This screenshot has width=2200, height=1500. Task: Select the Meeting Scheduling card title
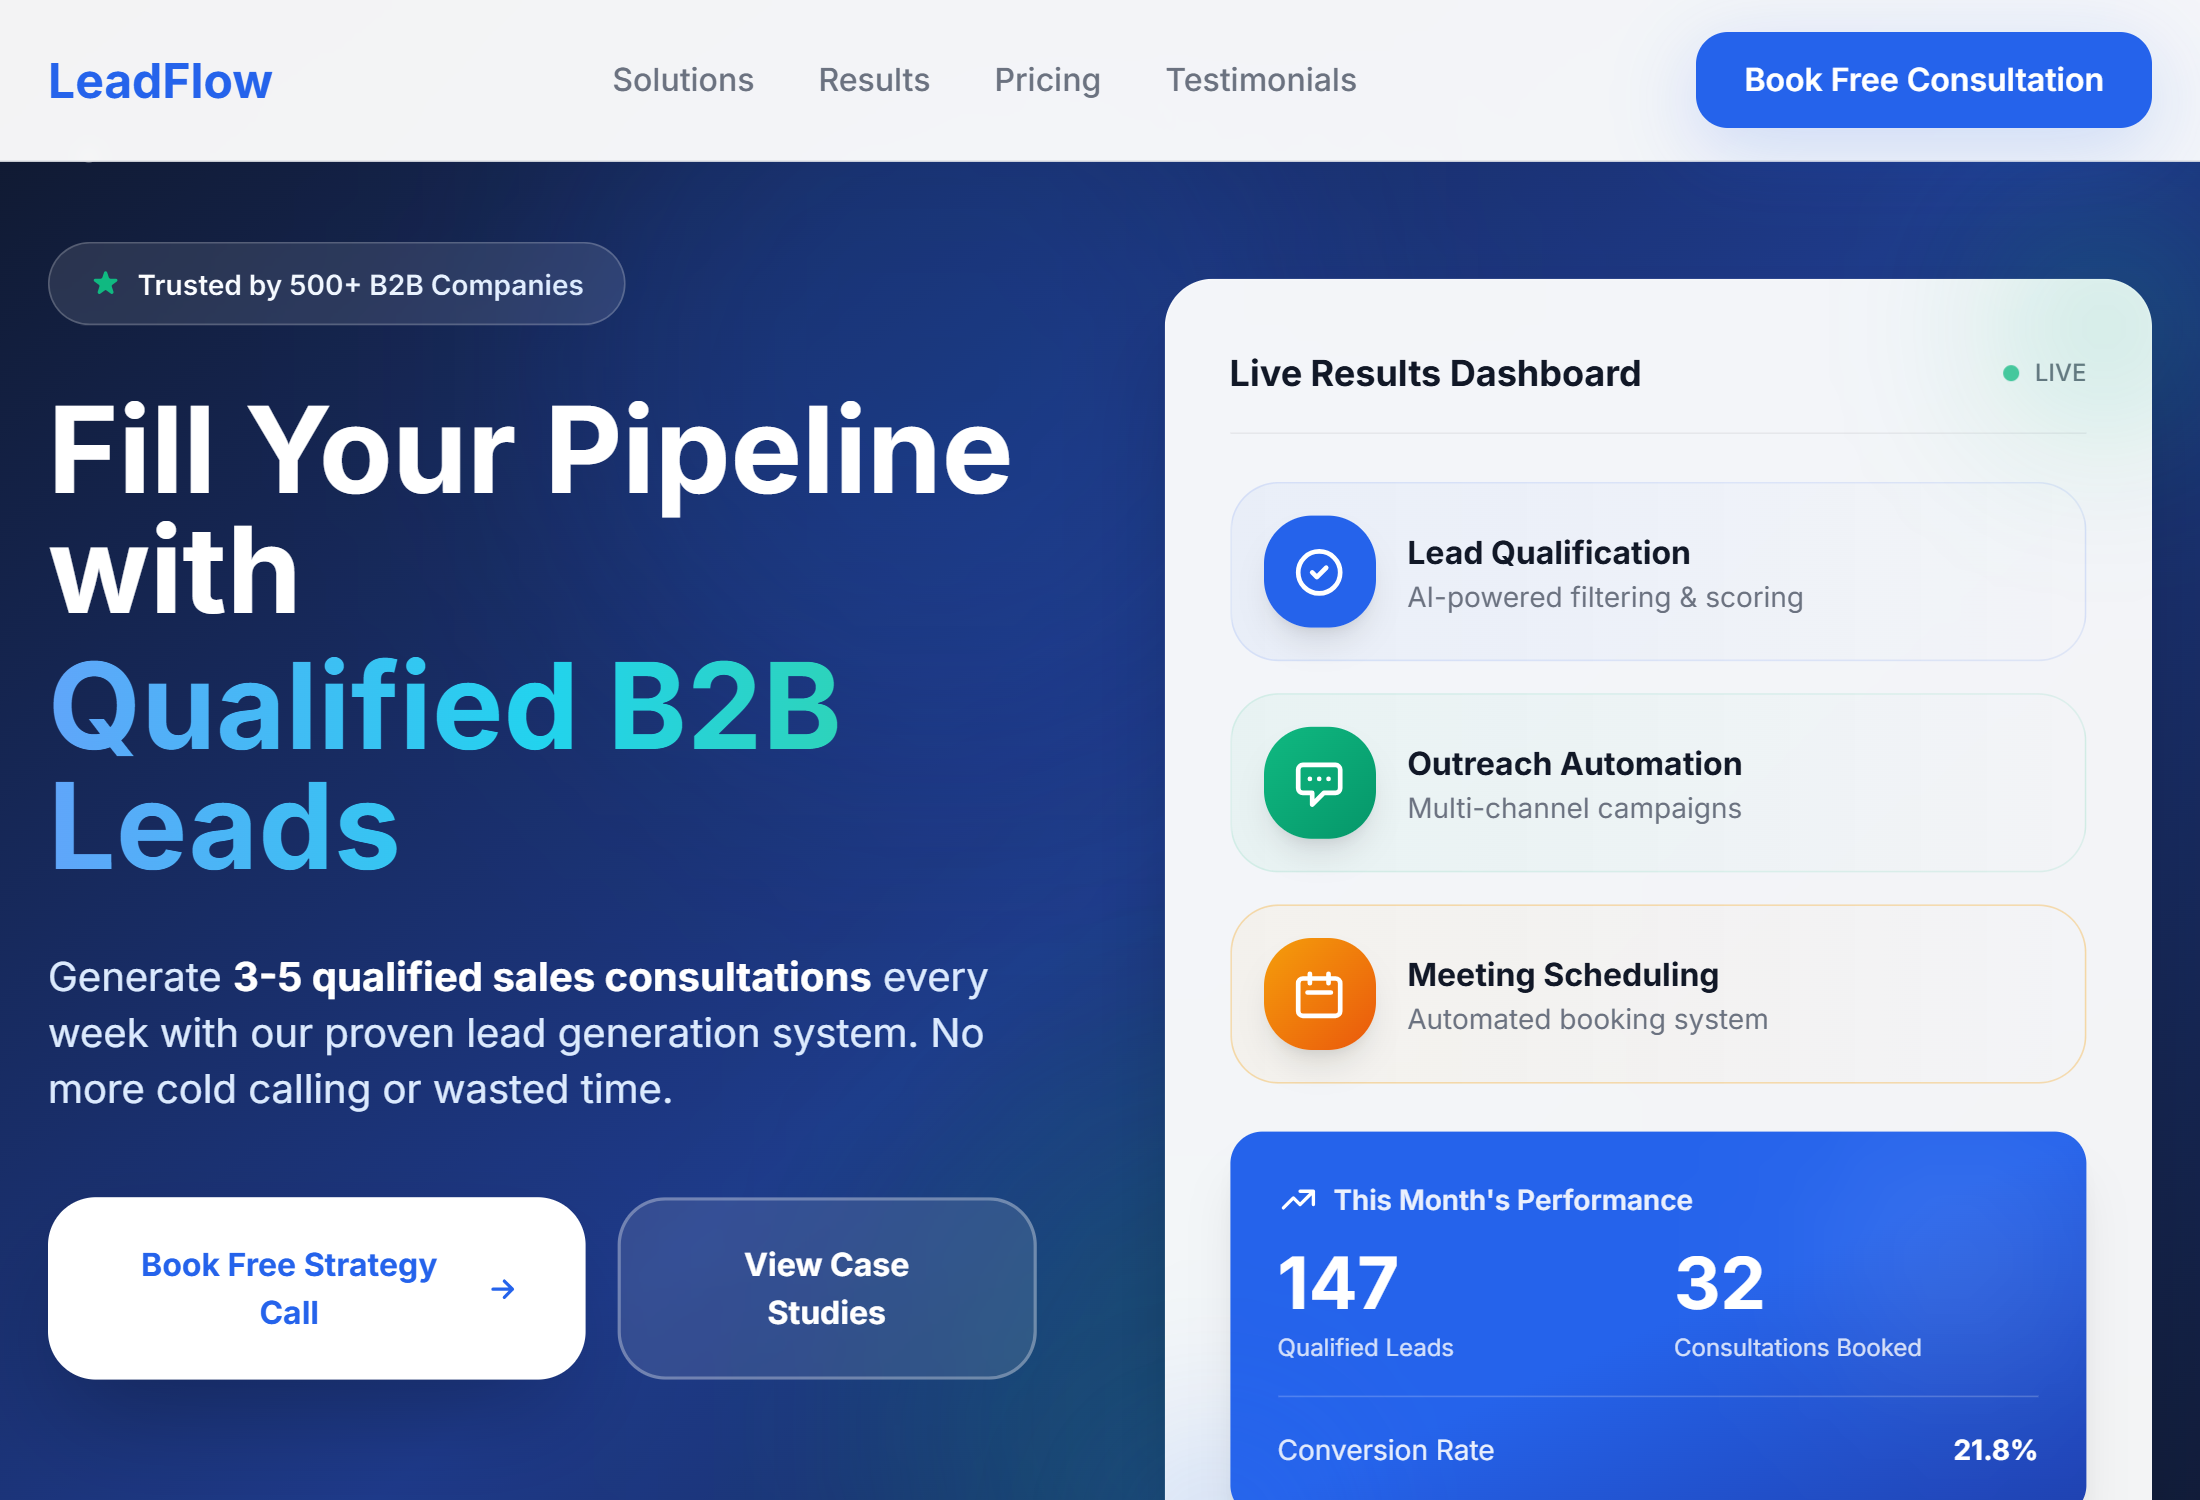pyautogui.click(x=1562, y=974)
